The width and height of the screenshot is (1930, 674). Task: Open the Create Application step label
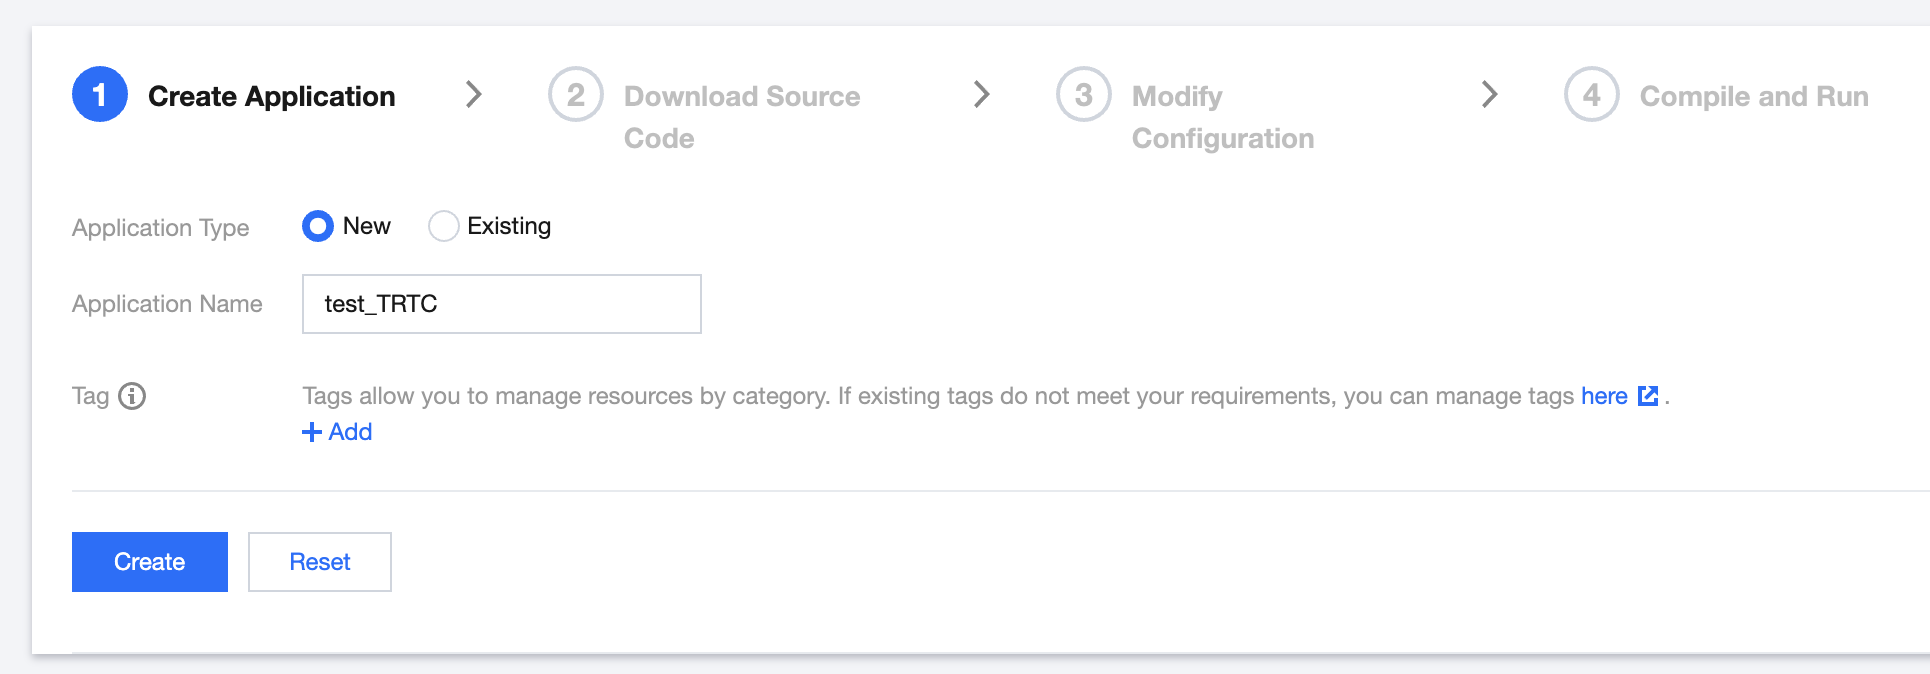coord(271,97)
